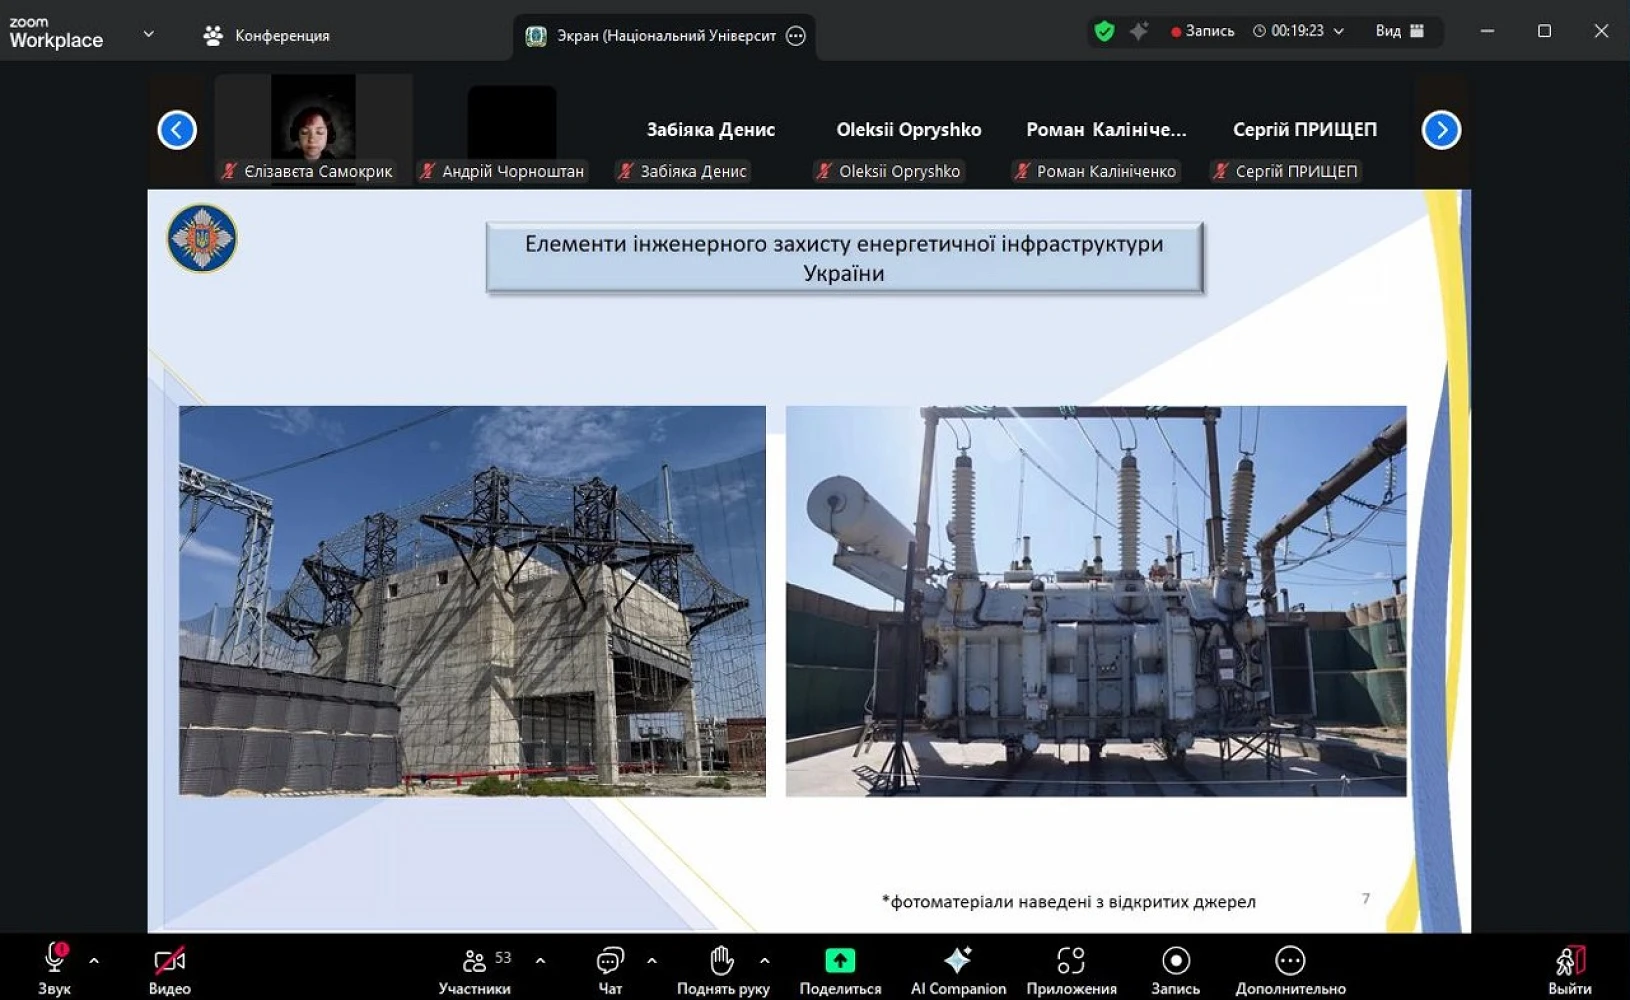Open AI Companion sparkle icon
This screenshot has width=1630, height=1000.
pos(957,961)
